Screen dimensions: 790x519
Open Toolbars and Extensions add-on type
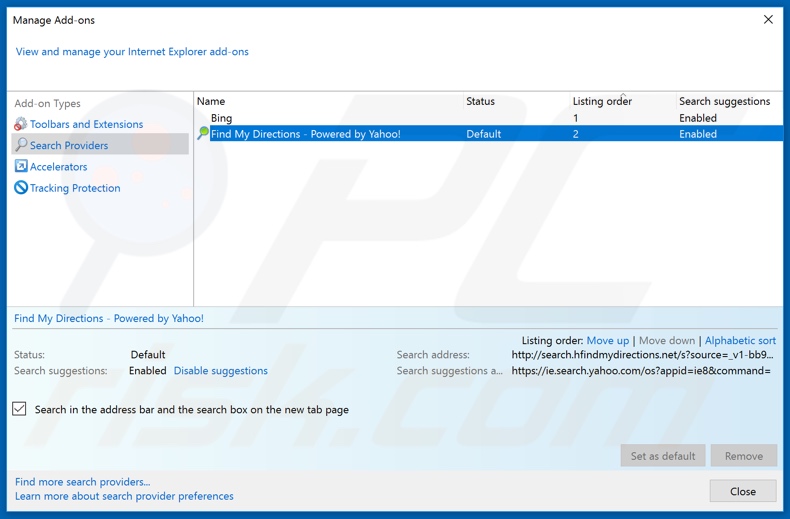pyautogui.click(x=86, y=124)
